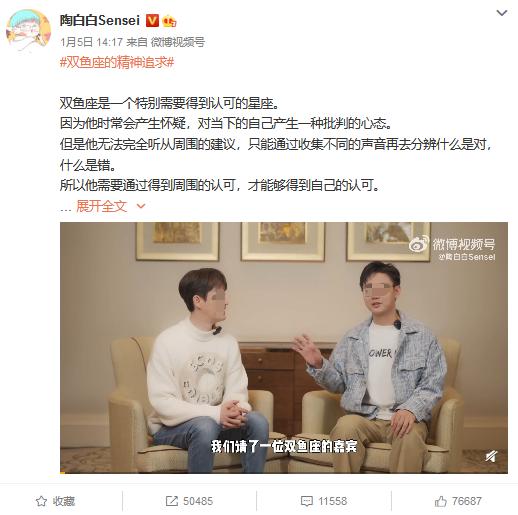This screenshot has height=515, width=518.
Task: Click the orange V verified badge
Action: (x=152, y=21)
